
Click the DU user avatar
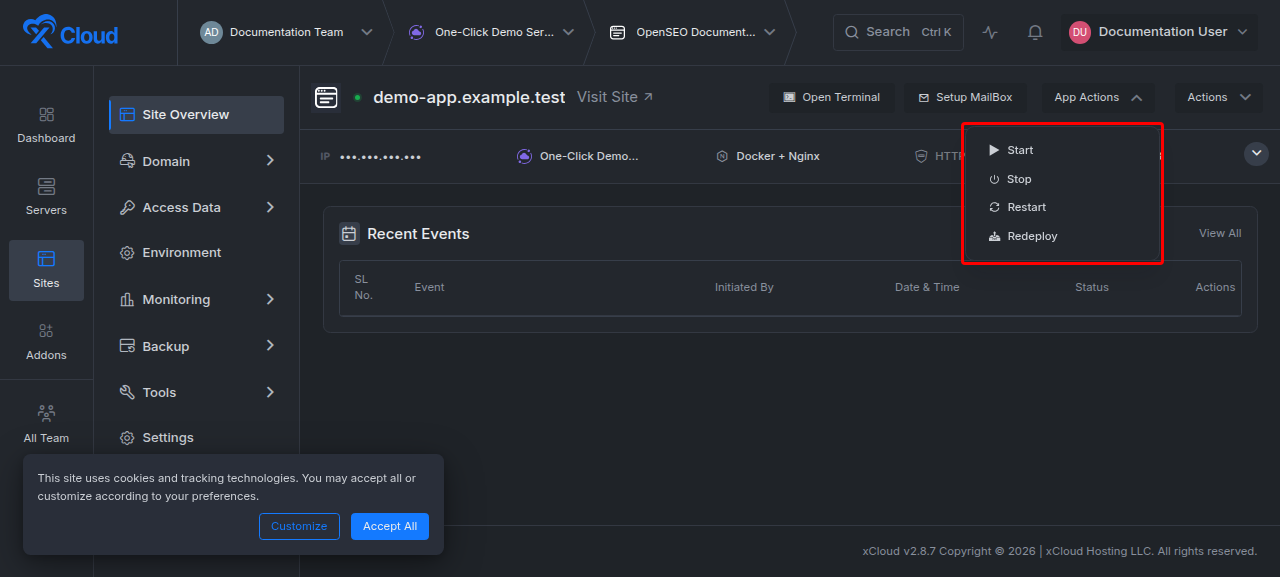1080,32
